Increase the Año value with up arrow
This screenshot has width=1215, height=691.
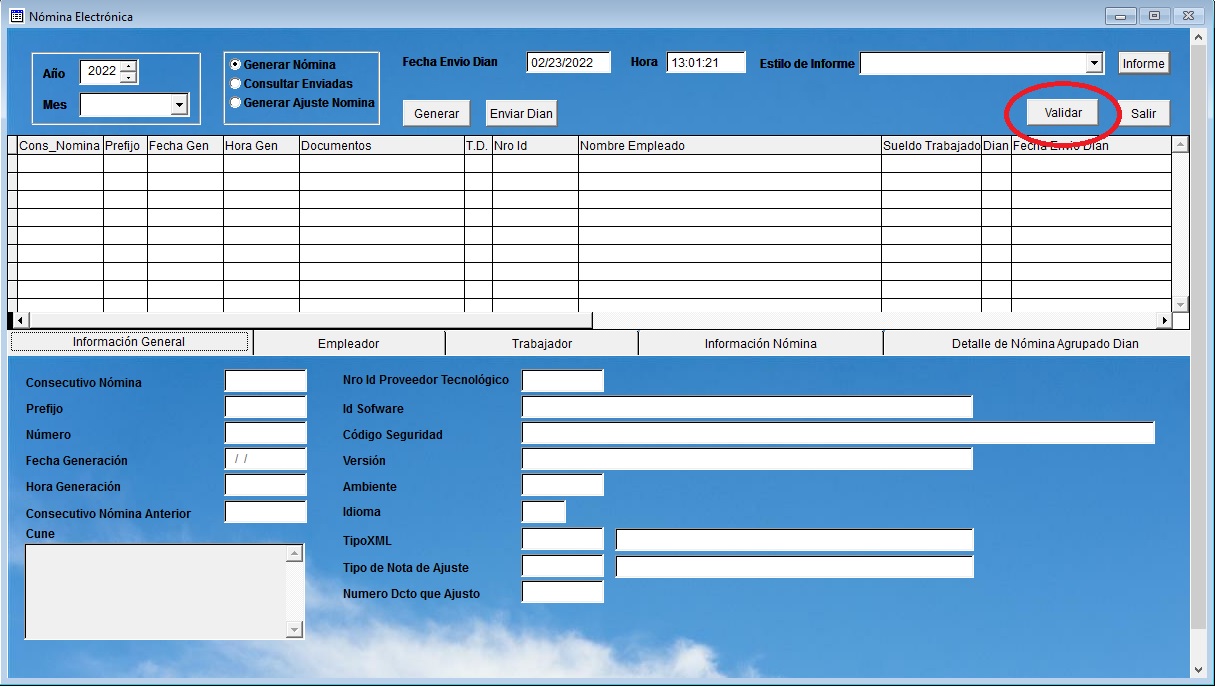coord(128,66)
